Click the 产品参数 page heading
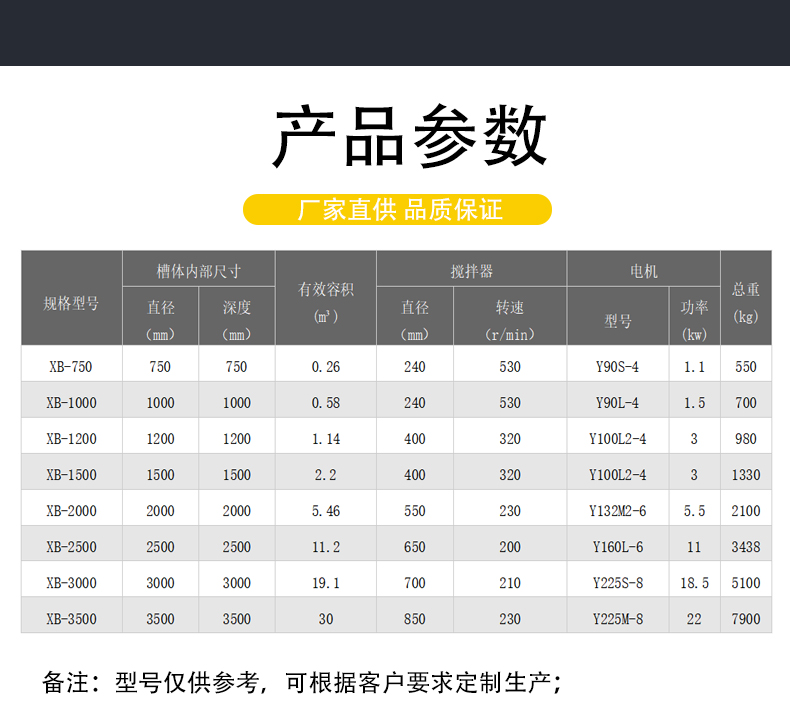 tap(410, 137)
